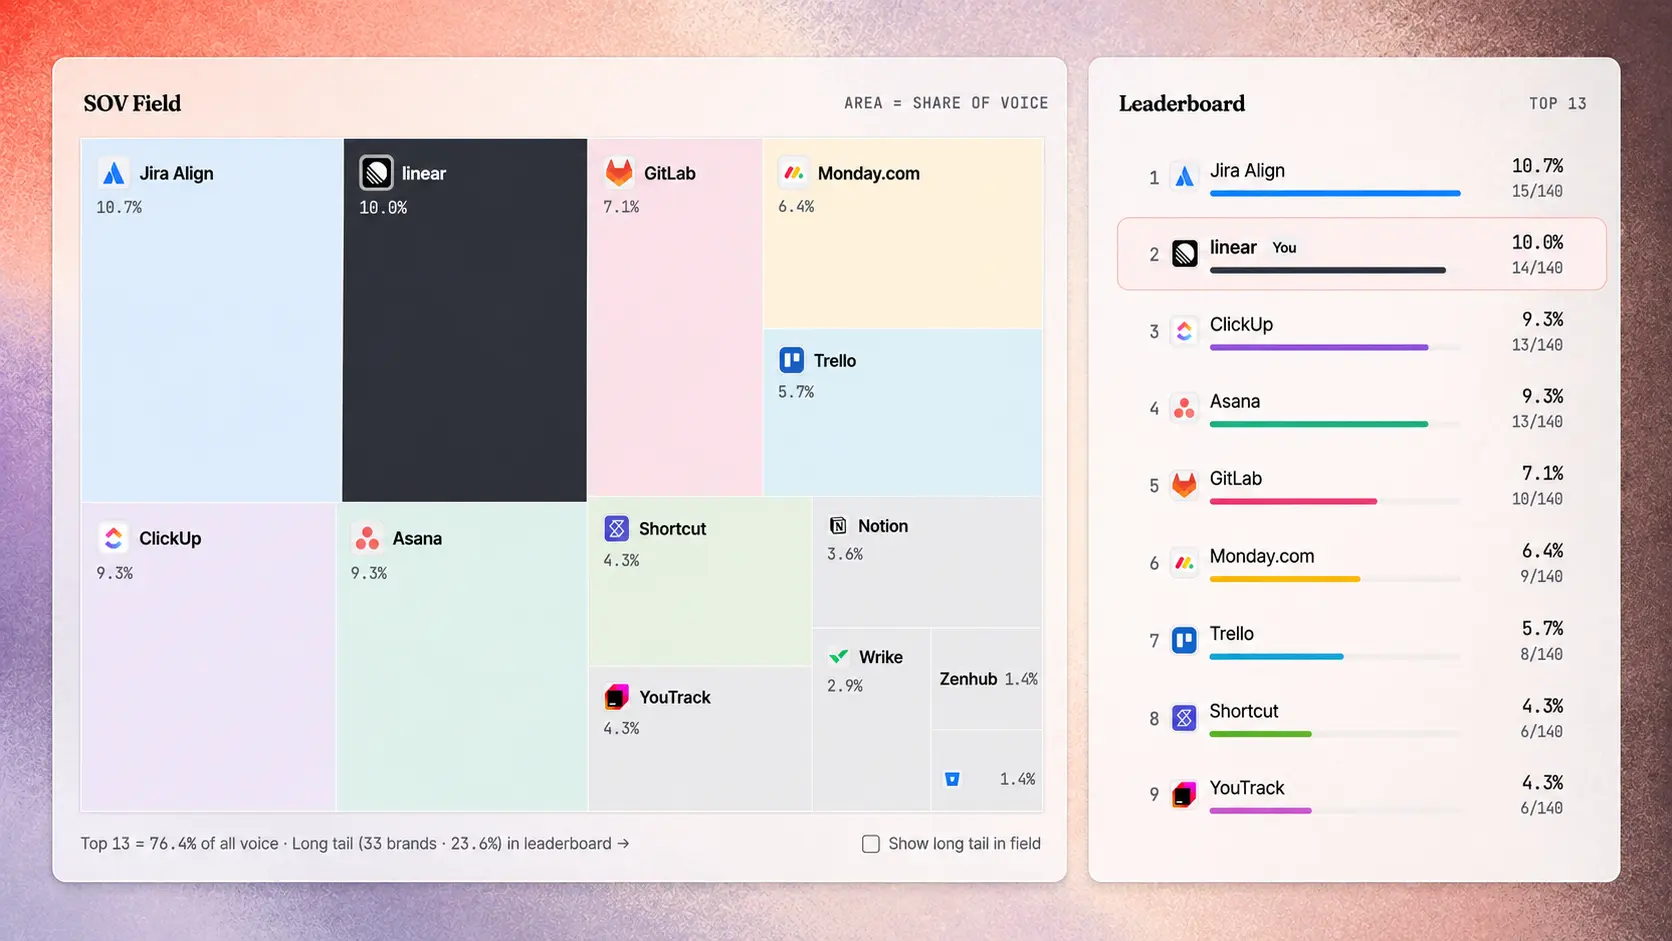1672x941 pixels.
Task: Click the Wrike checkmark icon in the treemap
Action: pyautogui.click(x=839, y=657)
